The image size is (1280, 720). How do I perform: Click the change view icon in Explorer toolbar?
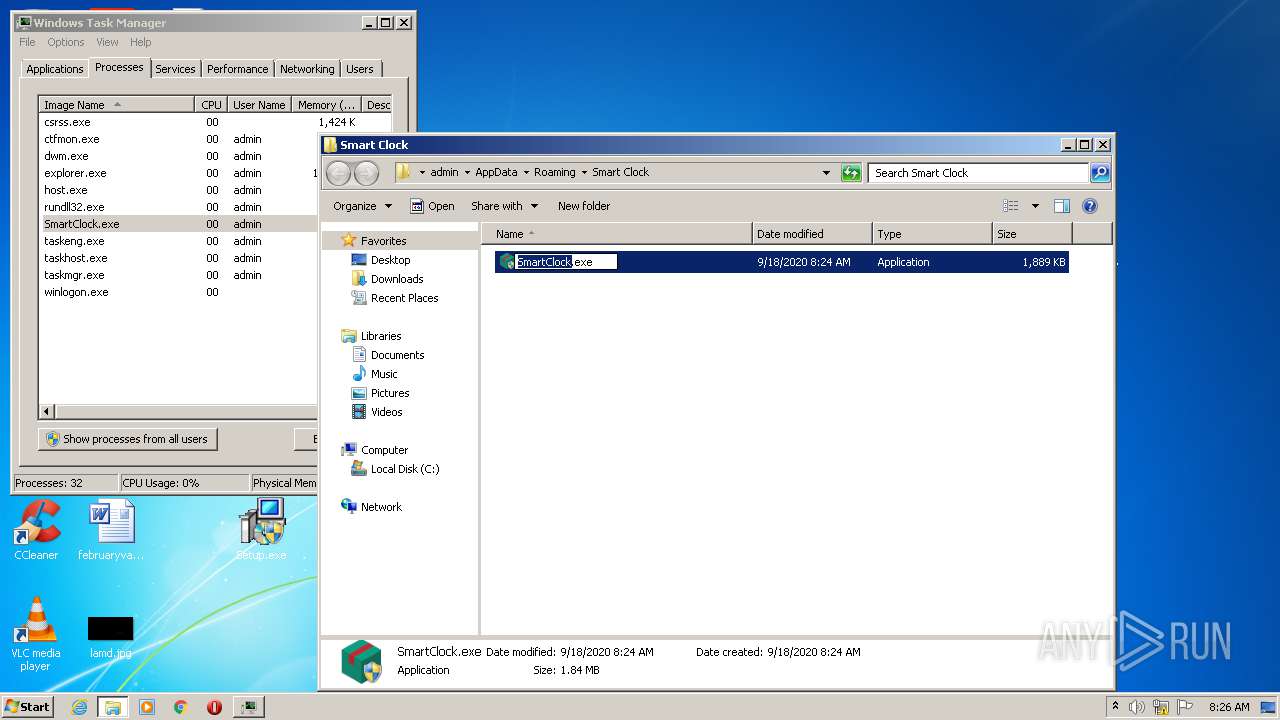tap(1011, 206)
